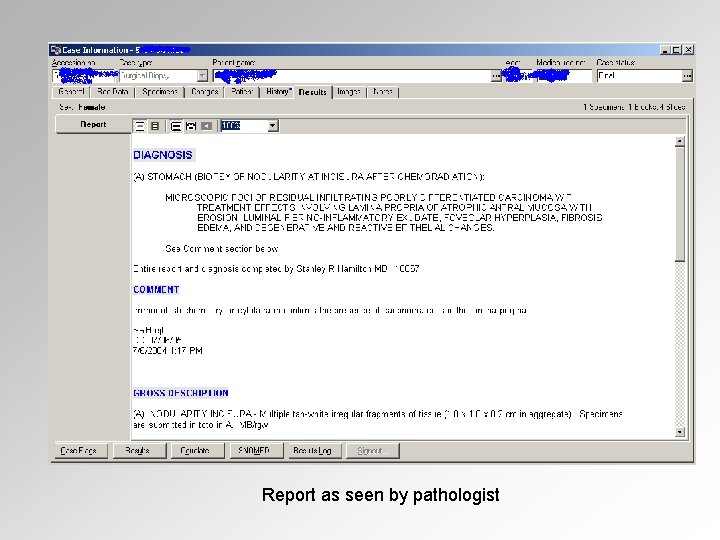Click the 100% zoom value field
720x540 pixels.
(x=244, y=126)
